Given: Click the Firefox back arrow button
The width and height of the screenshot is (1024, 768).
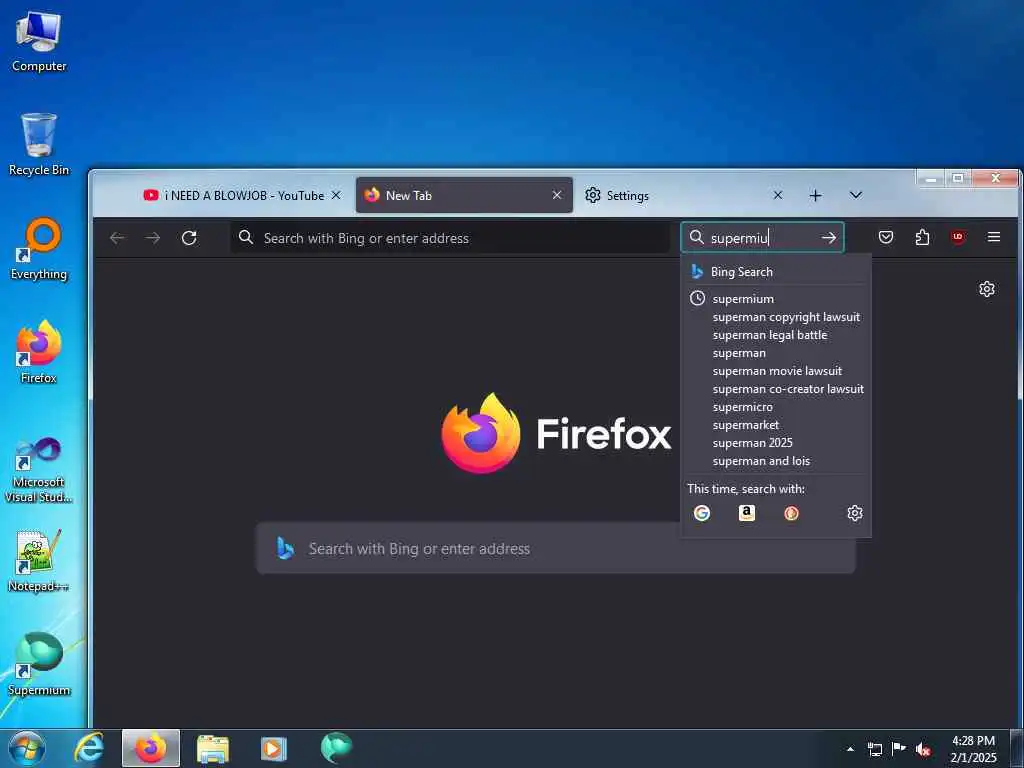Looking at the screenshot, I should 118,238.
